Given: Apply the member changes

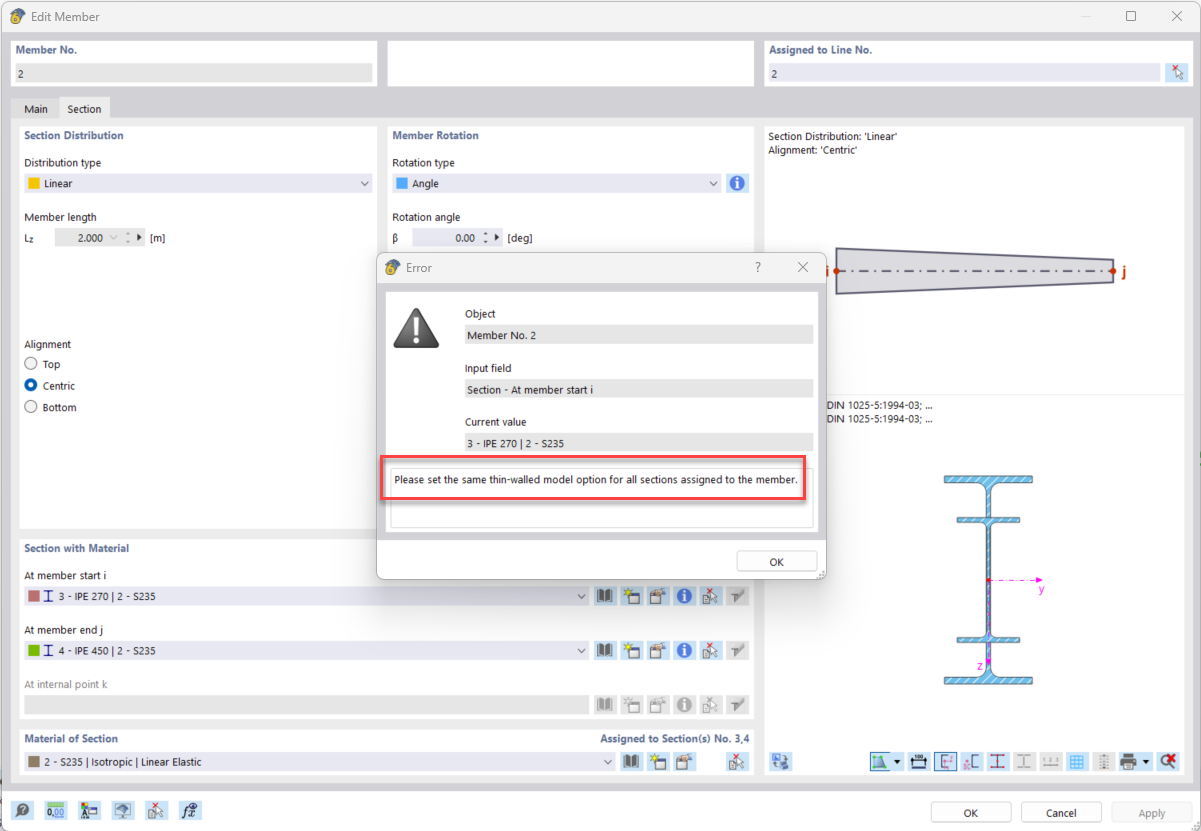Looking at the screenshot, I should tap(1151, 812).
